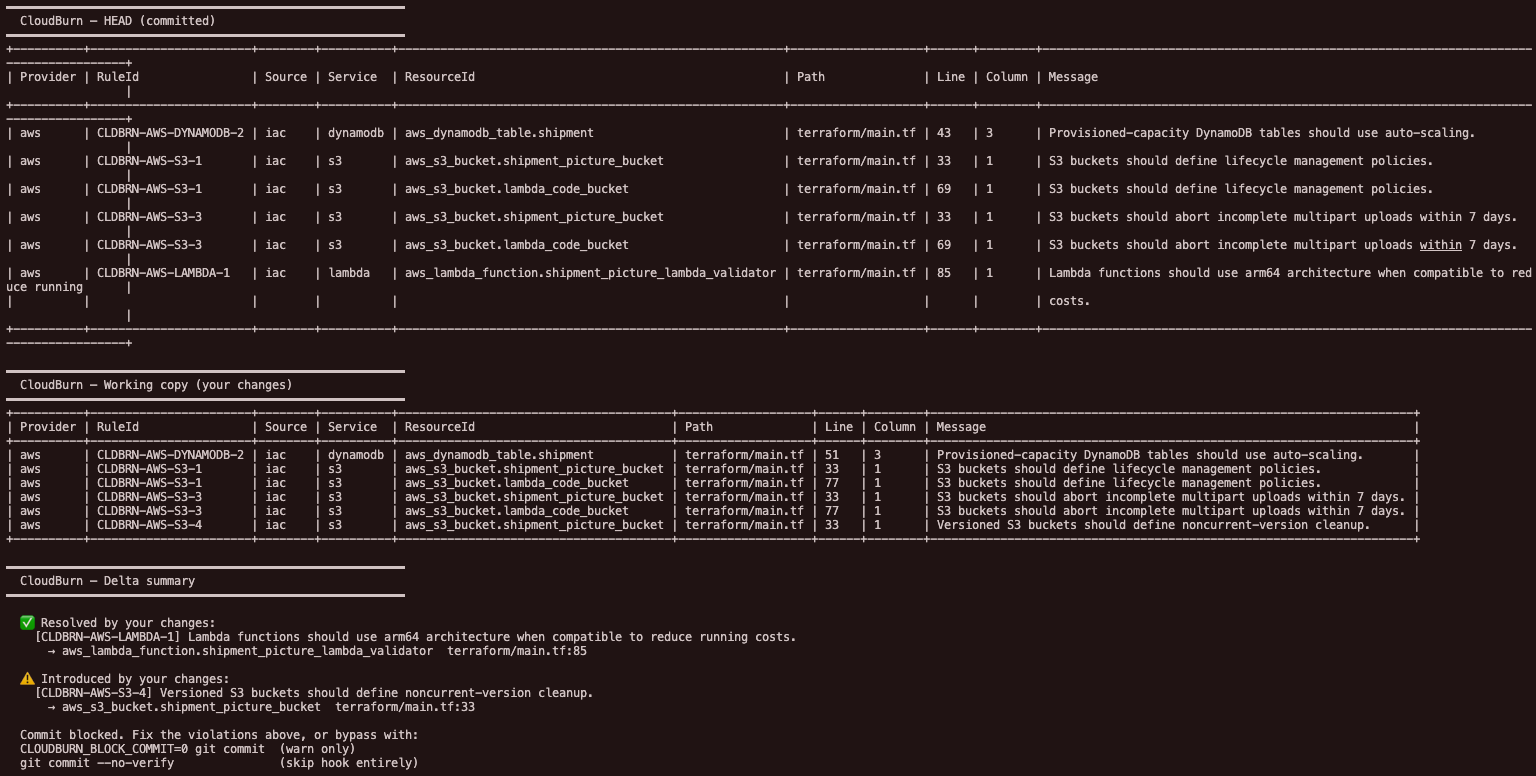Screen dimensions: 1536x776
Task: Click 'CLOUDBURN_BLOCK_COMMIT=0 git commit' command
Action: click(x=142, y=748)
